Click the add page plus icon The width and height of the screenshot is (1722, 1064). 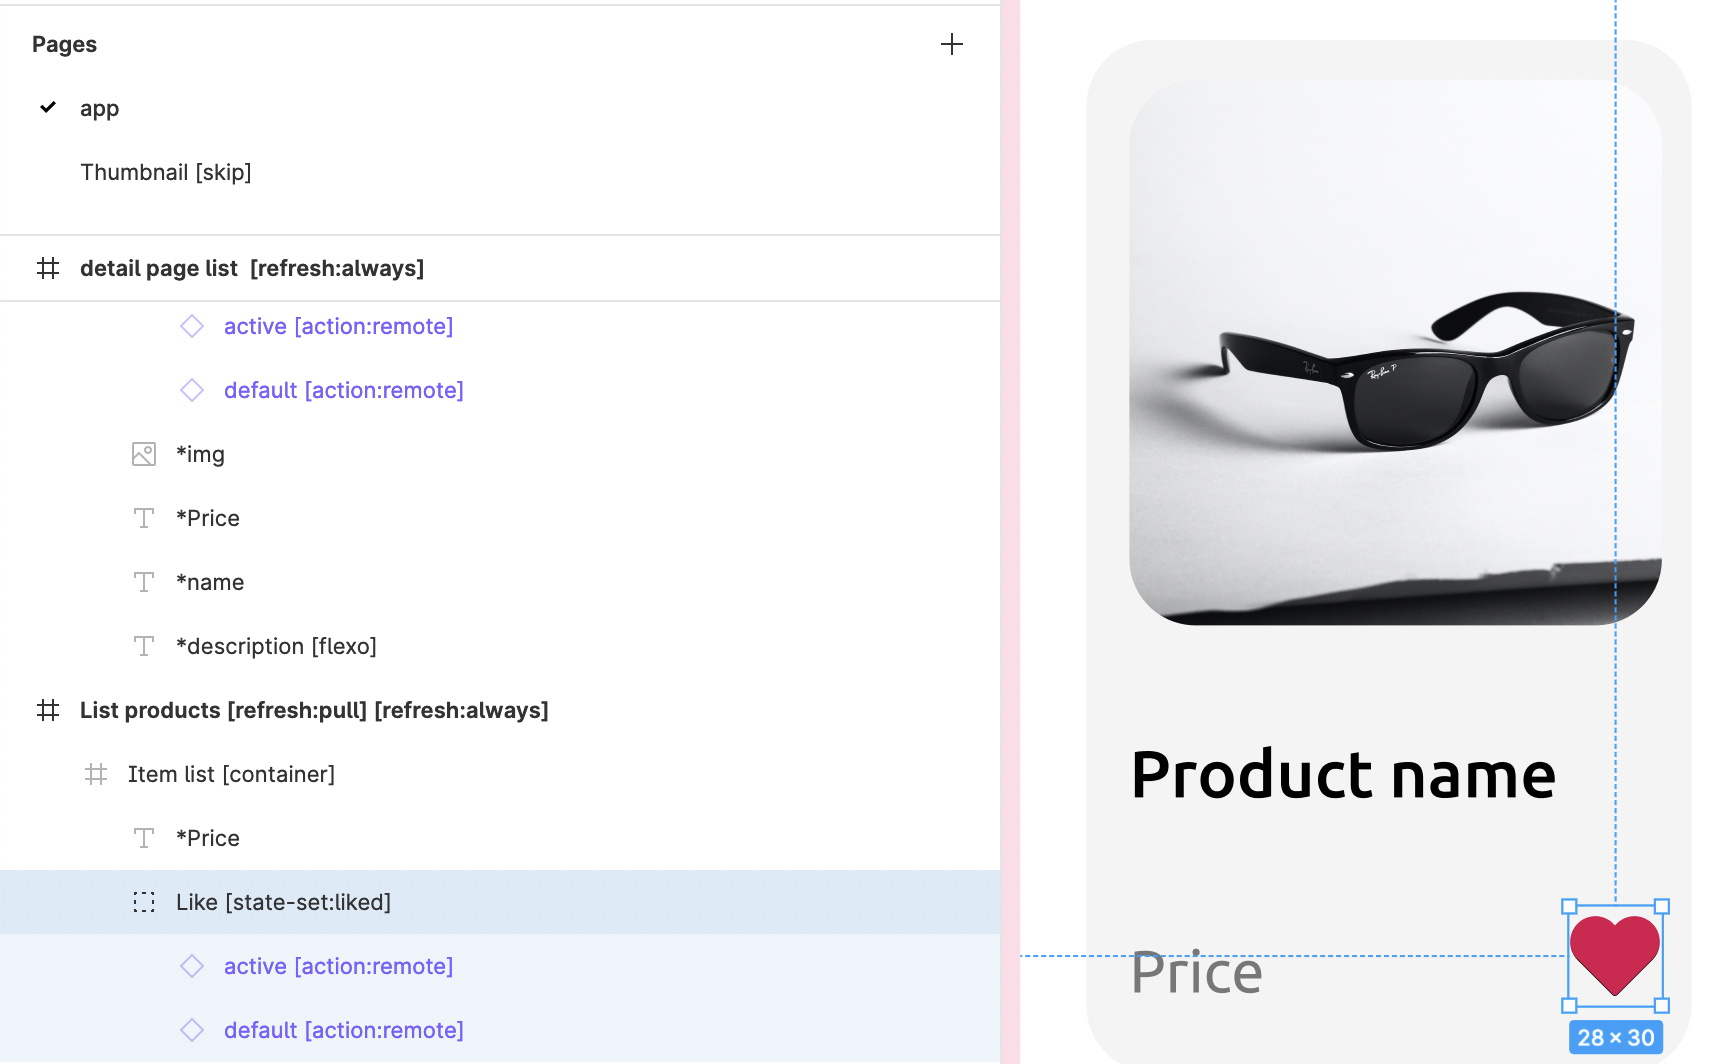pos(951,44)
